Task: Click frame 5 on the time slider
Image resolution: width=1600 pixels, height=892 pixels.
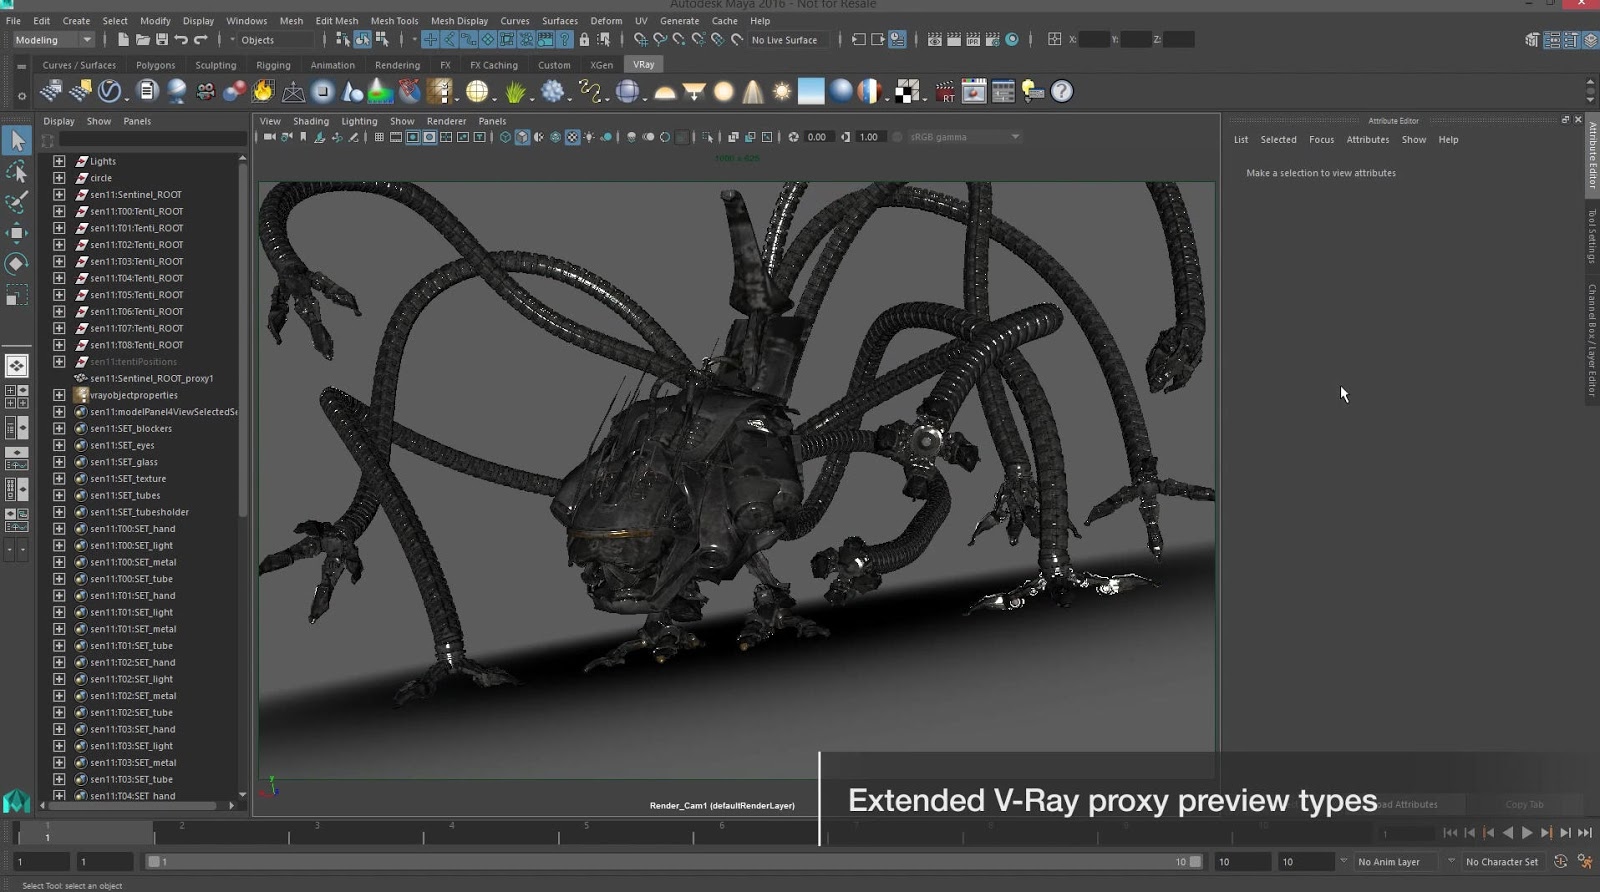Action: (x=586, y=832)
